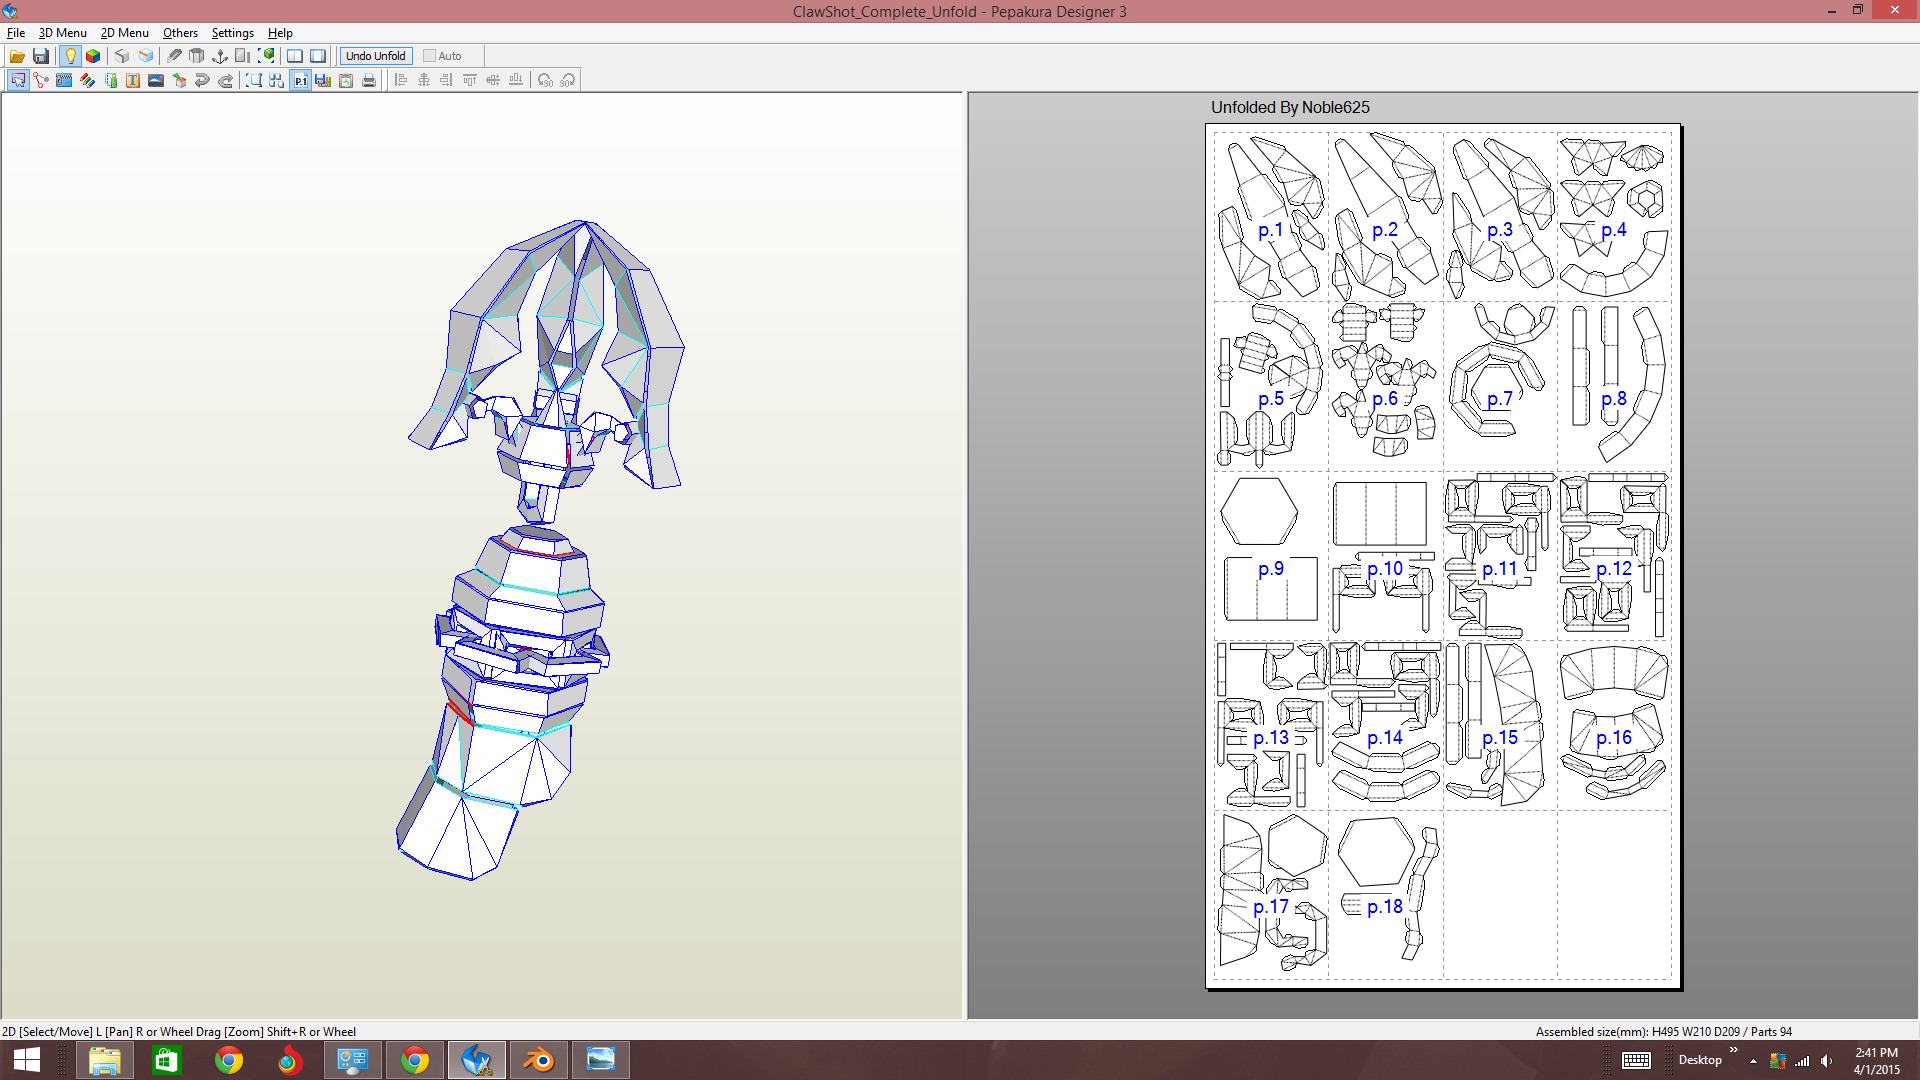1920x1080 pixels.
Task: Click the Save floppy disk icon
Action: pyautogui.click(x=41, y=56)
